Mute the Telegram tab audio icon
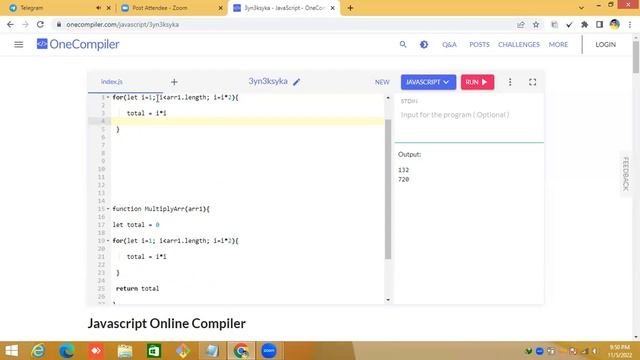The width and height of the screenshot is (640, 360). point(98,8)
